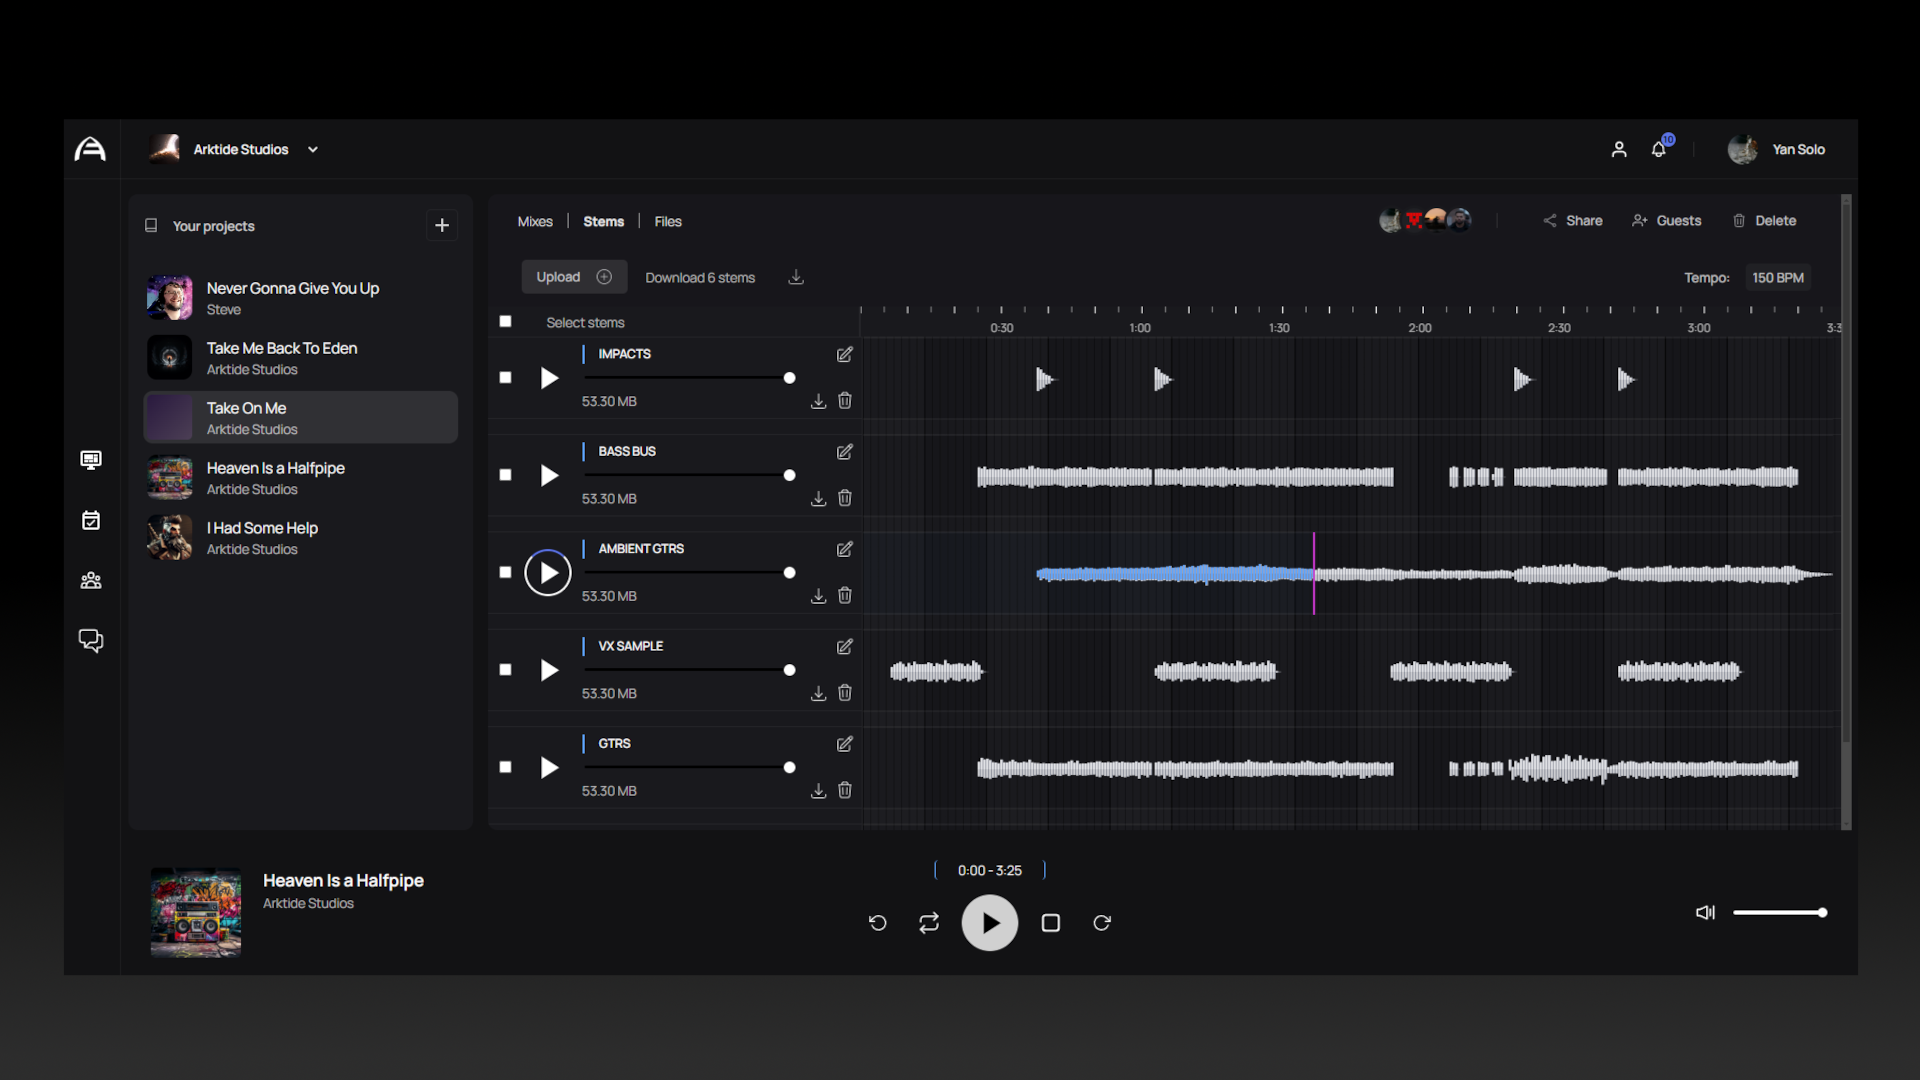The height and width of the screenshot is (1080, 1920).
Task: Add a new project with plus icon
Action: pyautogui.click(x=442, y=225)
